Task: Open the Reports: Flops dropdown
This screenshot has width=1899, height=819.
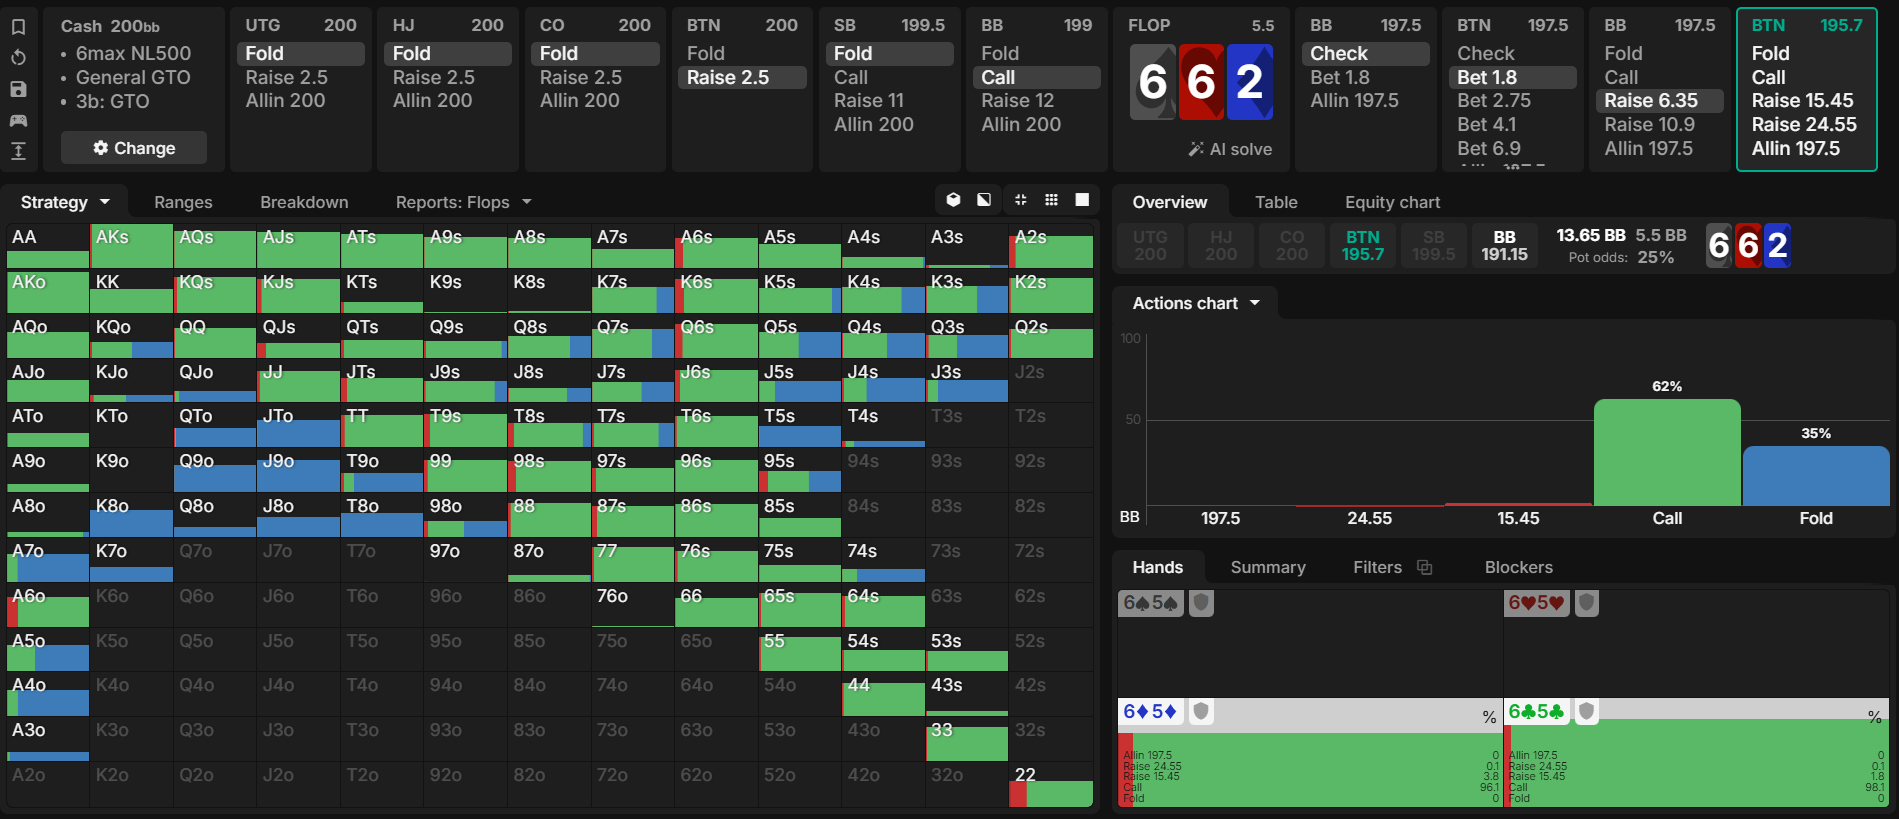Action: (x=463, y=202)
